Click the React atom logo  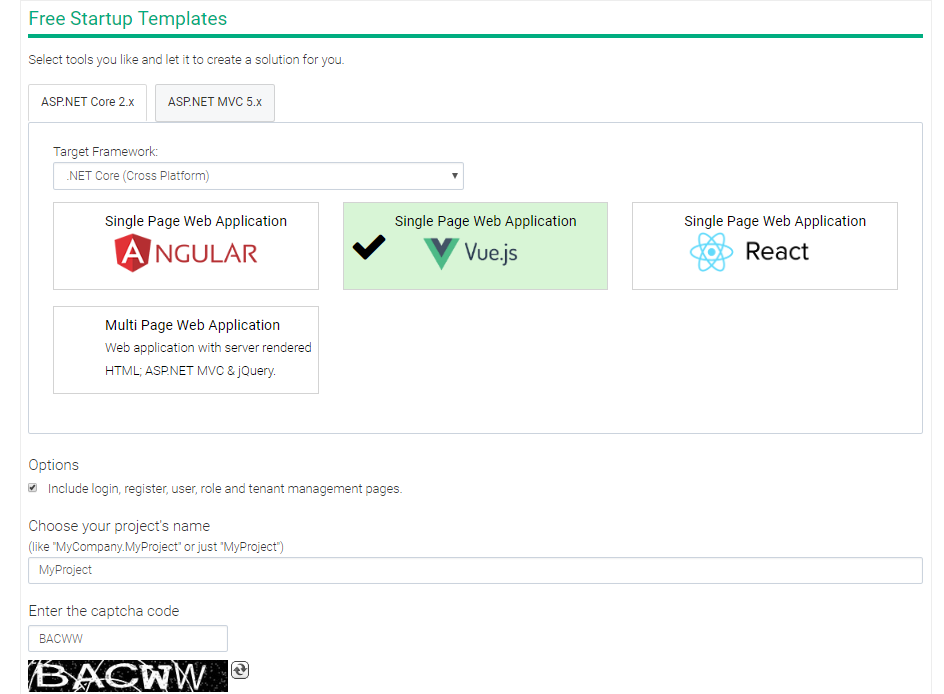[712, 252]
